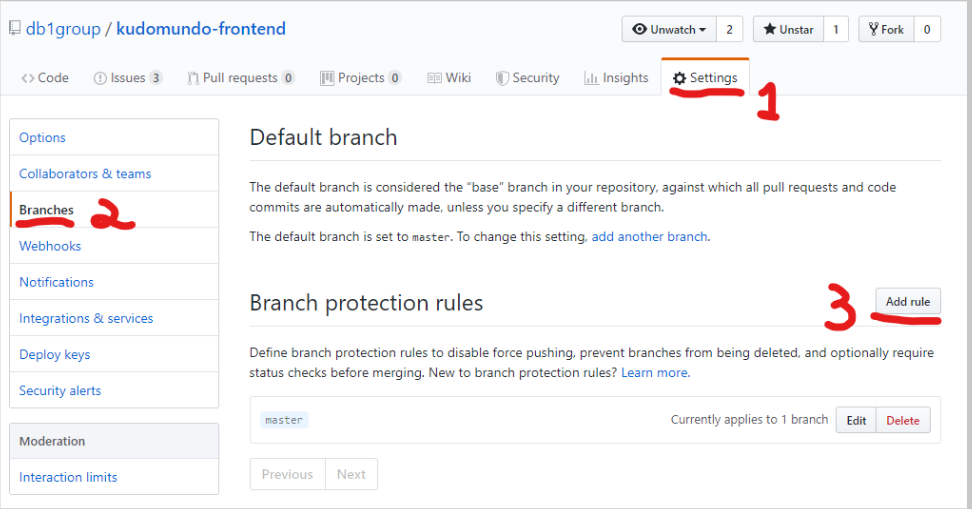
Task: Open the Security tab
Action: [528, 77]
